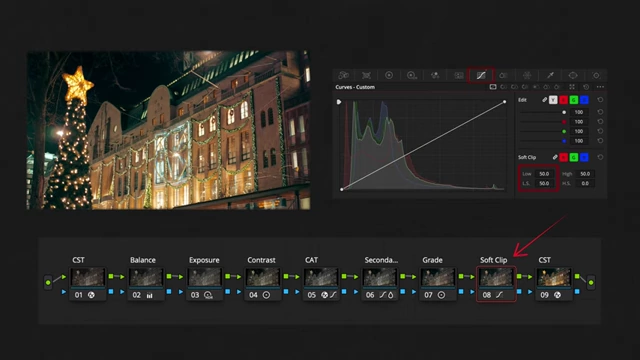This screenshot has width=640, height=360.
Task: Select the curve's top-right control point
Action: [505, 102]
